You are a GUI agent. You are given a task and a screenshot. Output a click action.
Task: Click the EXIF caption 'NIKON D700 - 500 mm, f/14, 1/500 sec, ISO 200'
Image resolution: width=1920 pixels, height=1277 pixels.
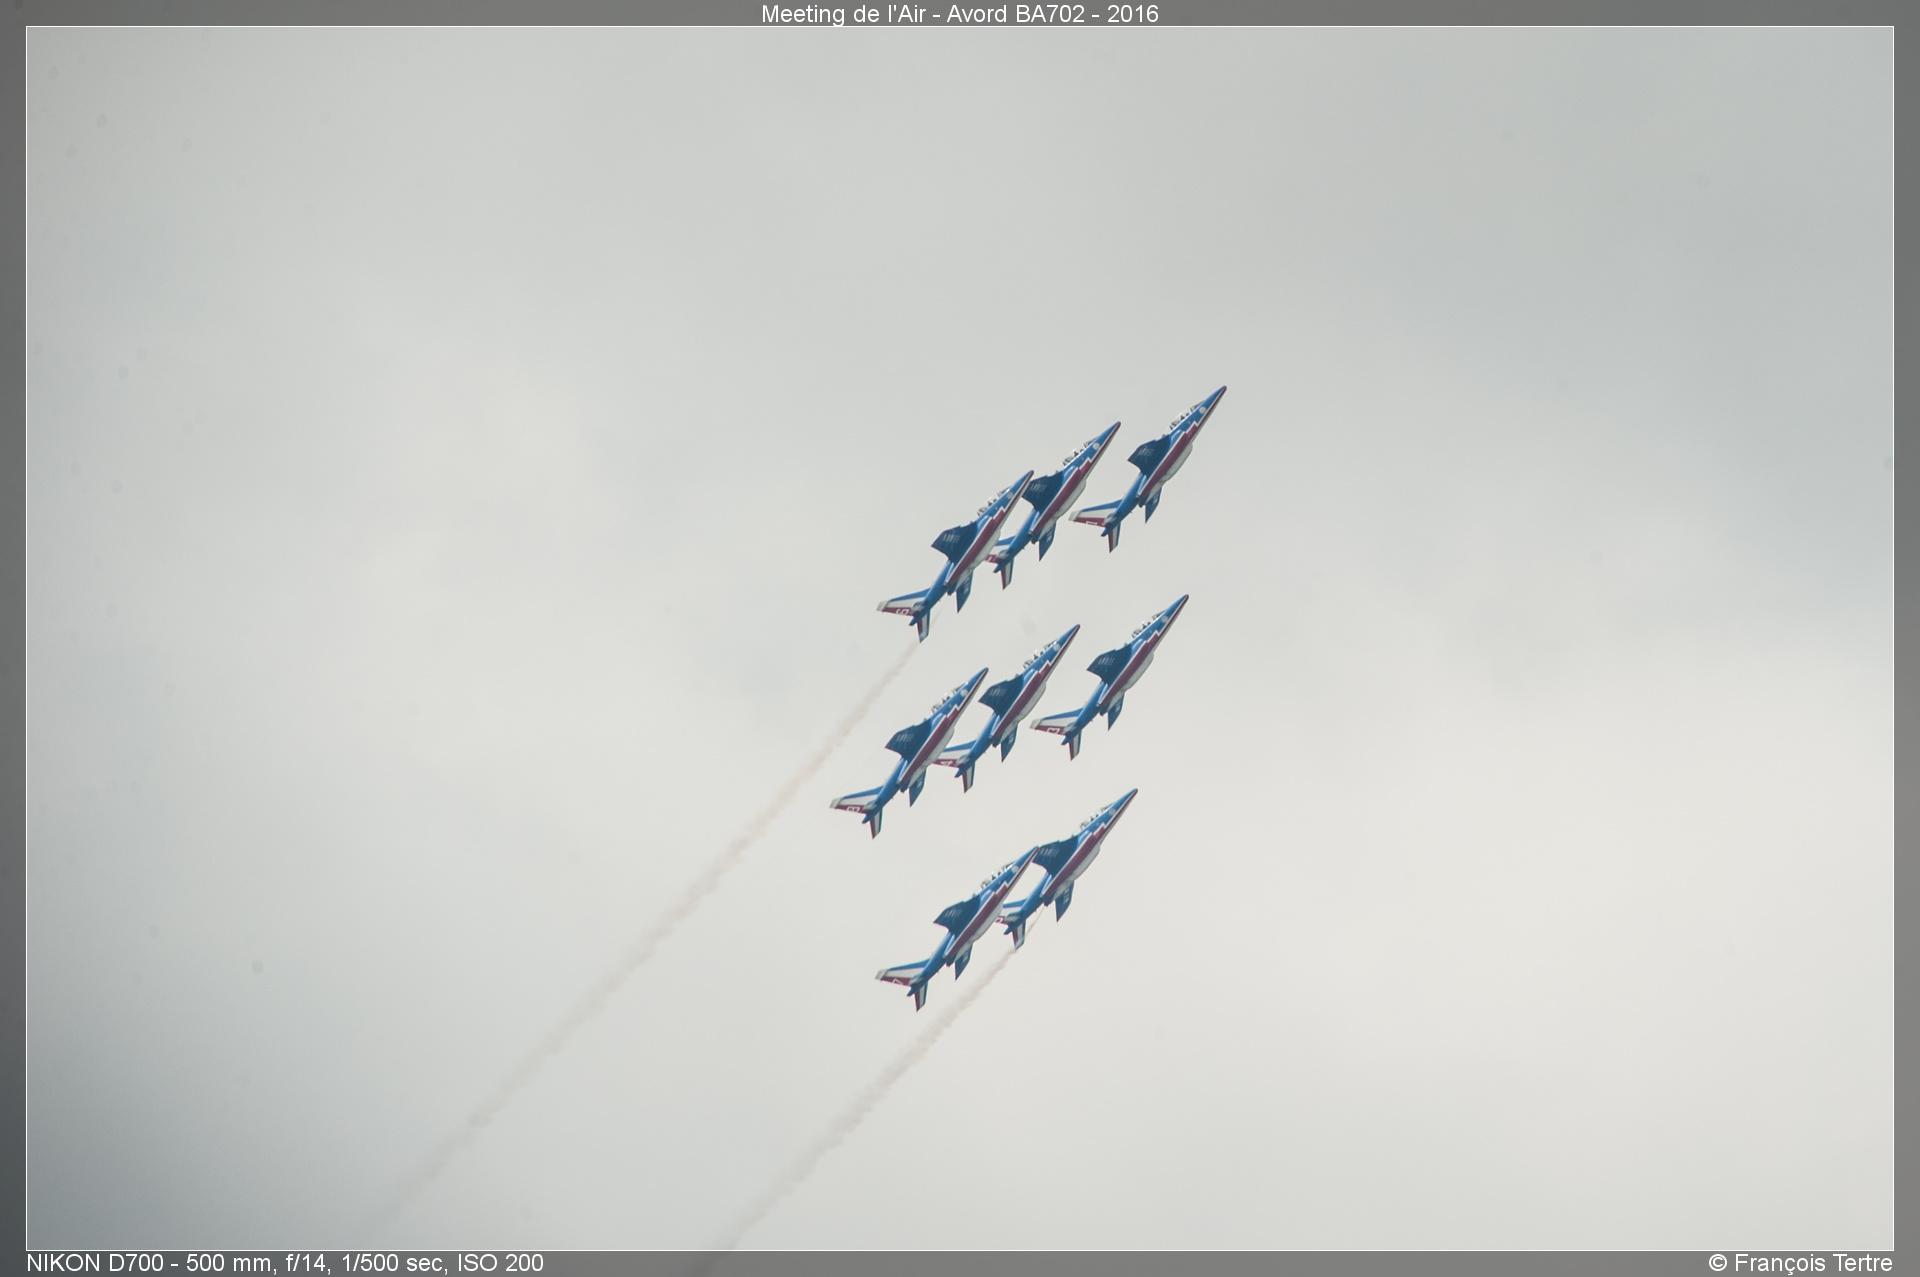(x=285, y=1263)
